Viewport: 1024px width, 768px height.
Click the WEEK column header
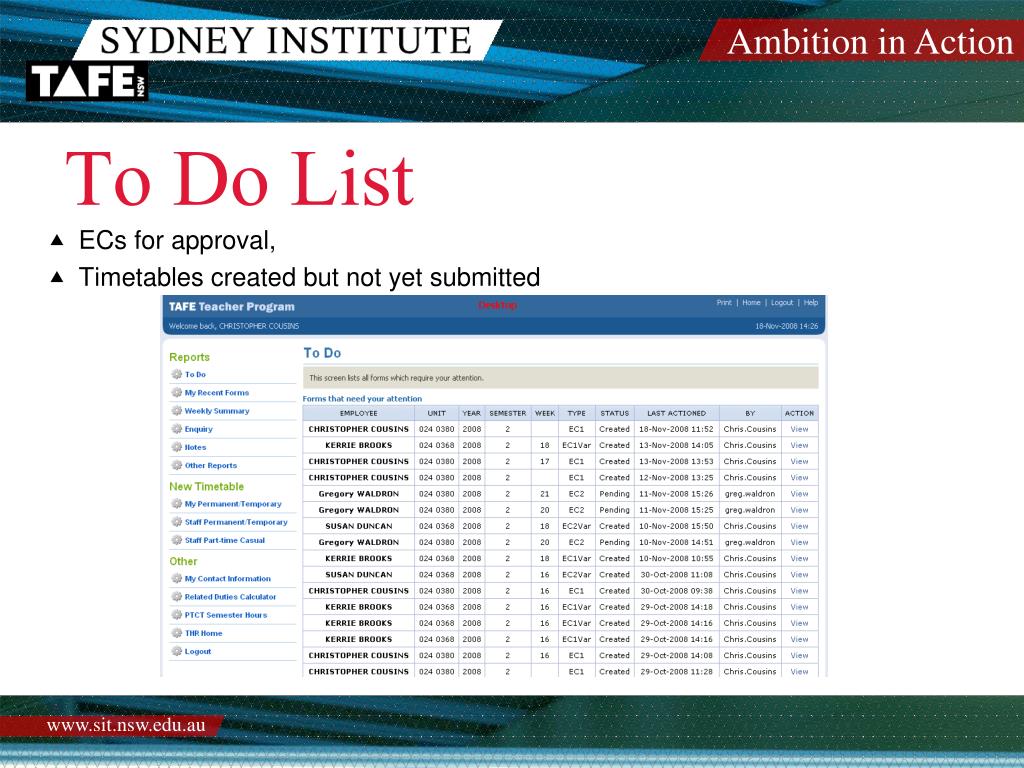click(x=545, y=413)
